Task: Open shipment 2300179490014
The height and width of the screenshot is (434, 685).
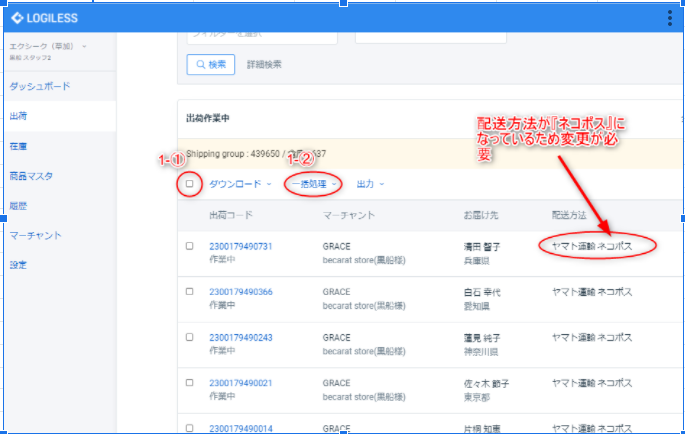Action: click(241, 428)
